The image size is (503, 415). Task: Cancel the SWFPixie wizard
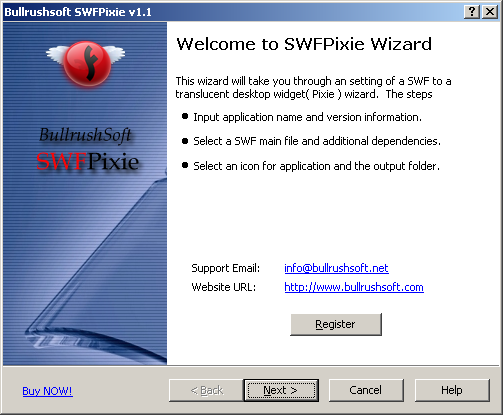(366, 390)
